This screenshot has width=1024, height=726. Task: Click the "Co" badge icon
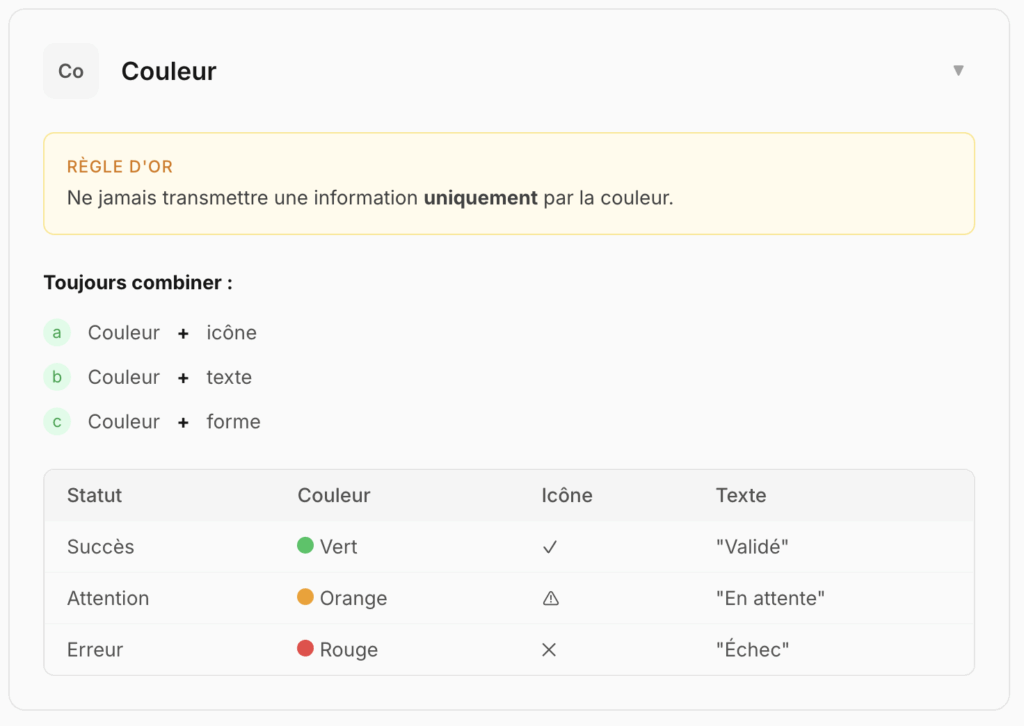71,71
